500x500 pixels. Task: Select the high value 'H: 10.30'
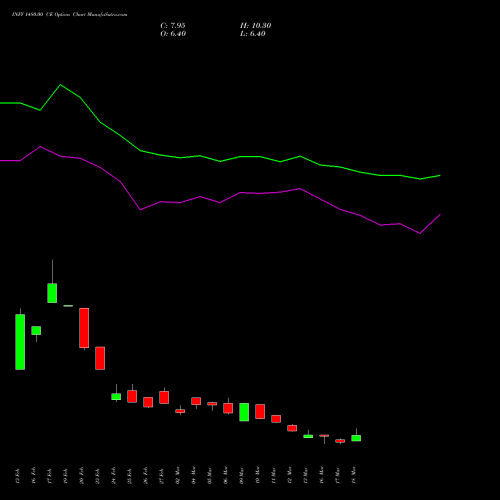click(256, 26)
